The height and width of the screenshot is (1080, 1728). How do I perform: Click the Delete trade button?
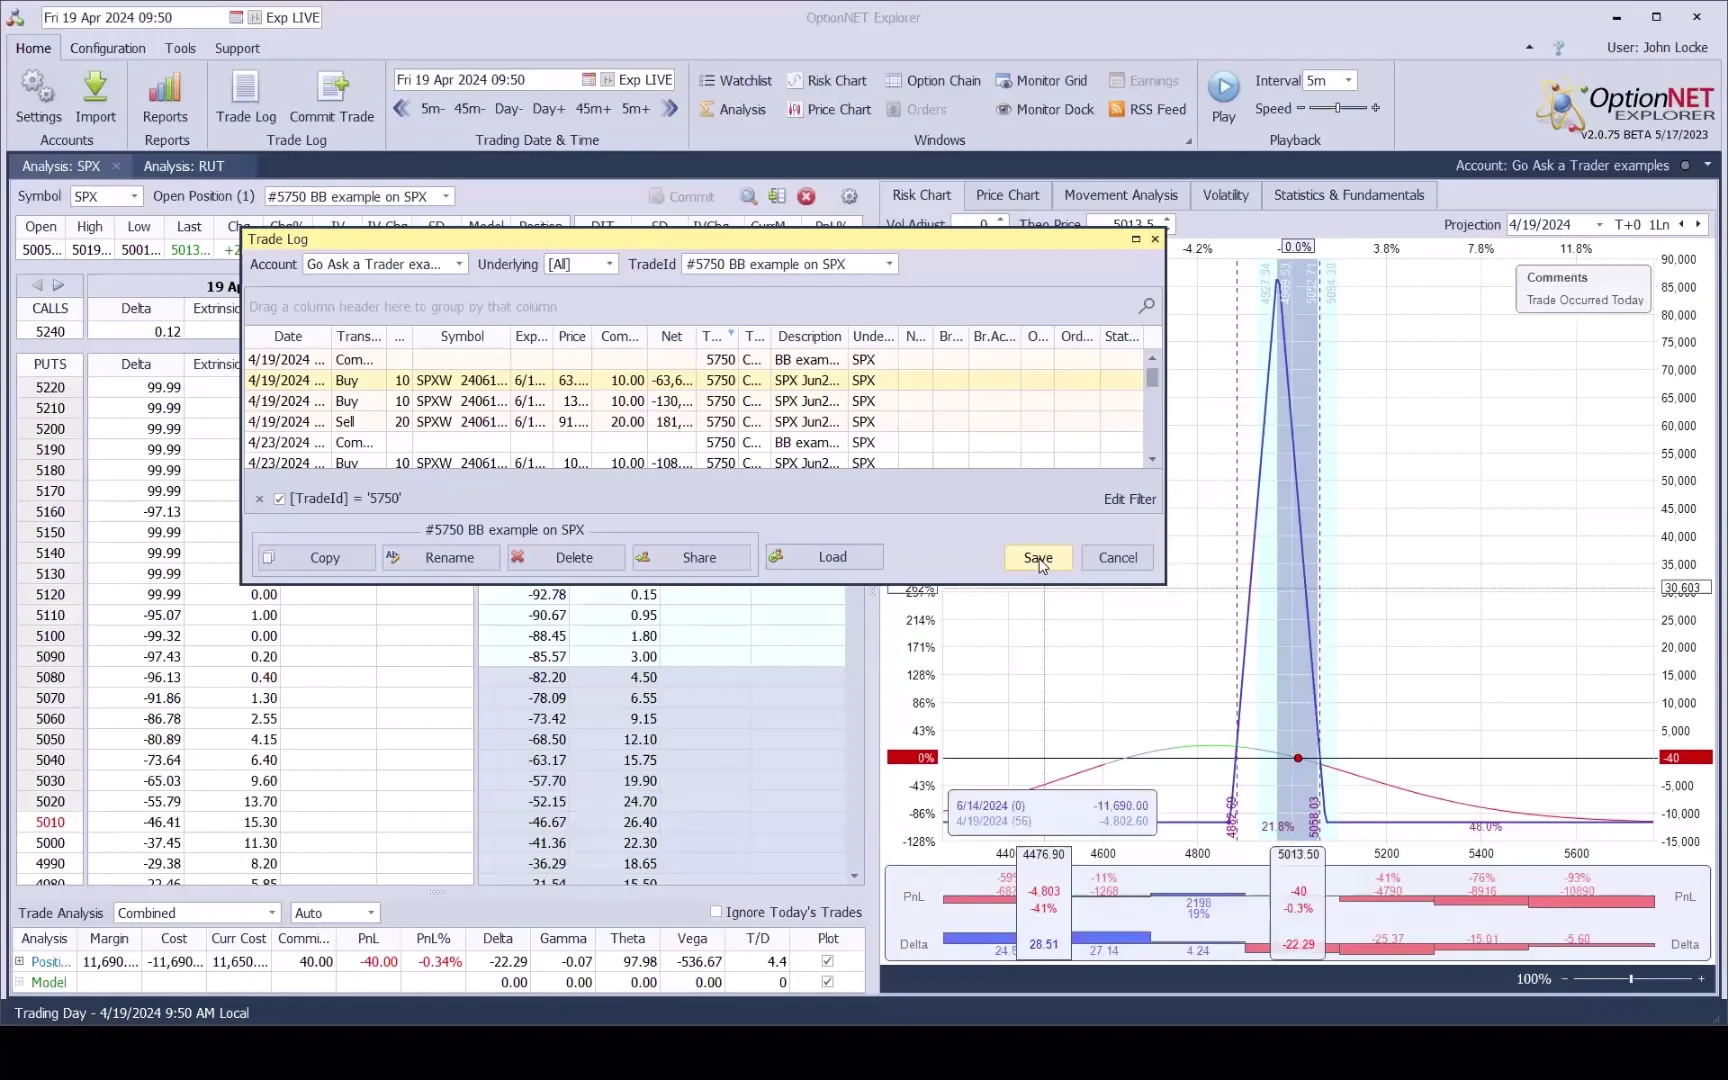tap(566, 558)
